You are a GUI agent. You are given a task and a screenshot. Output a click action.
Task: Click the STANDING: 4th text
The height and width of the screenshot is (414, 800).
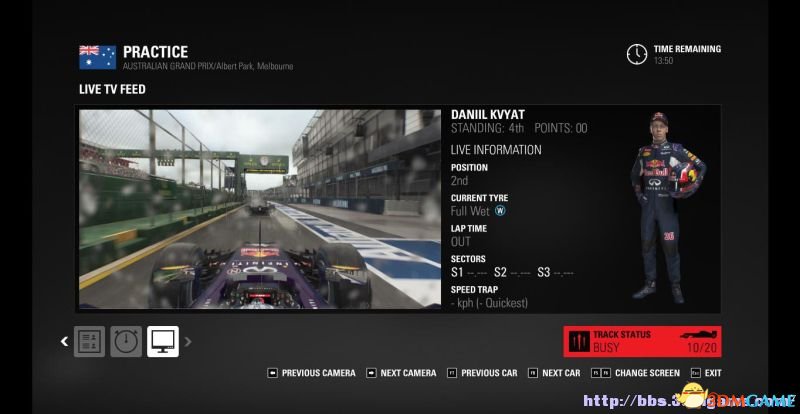pyautogui.click(x=487, y=128)
